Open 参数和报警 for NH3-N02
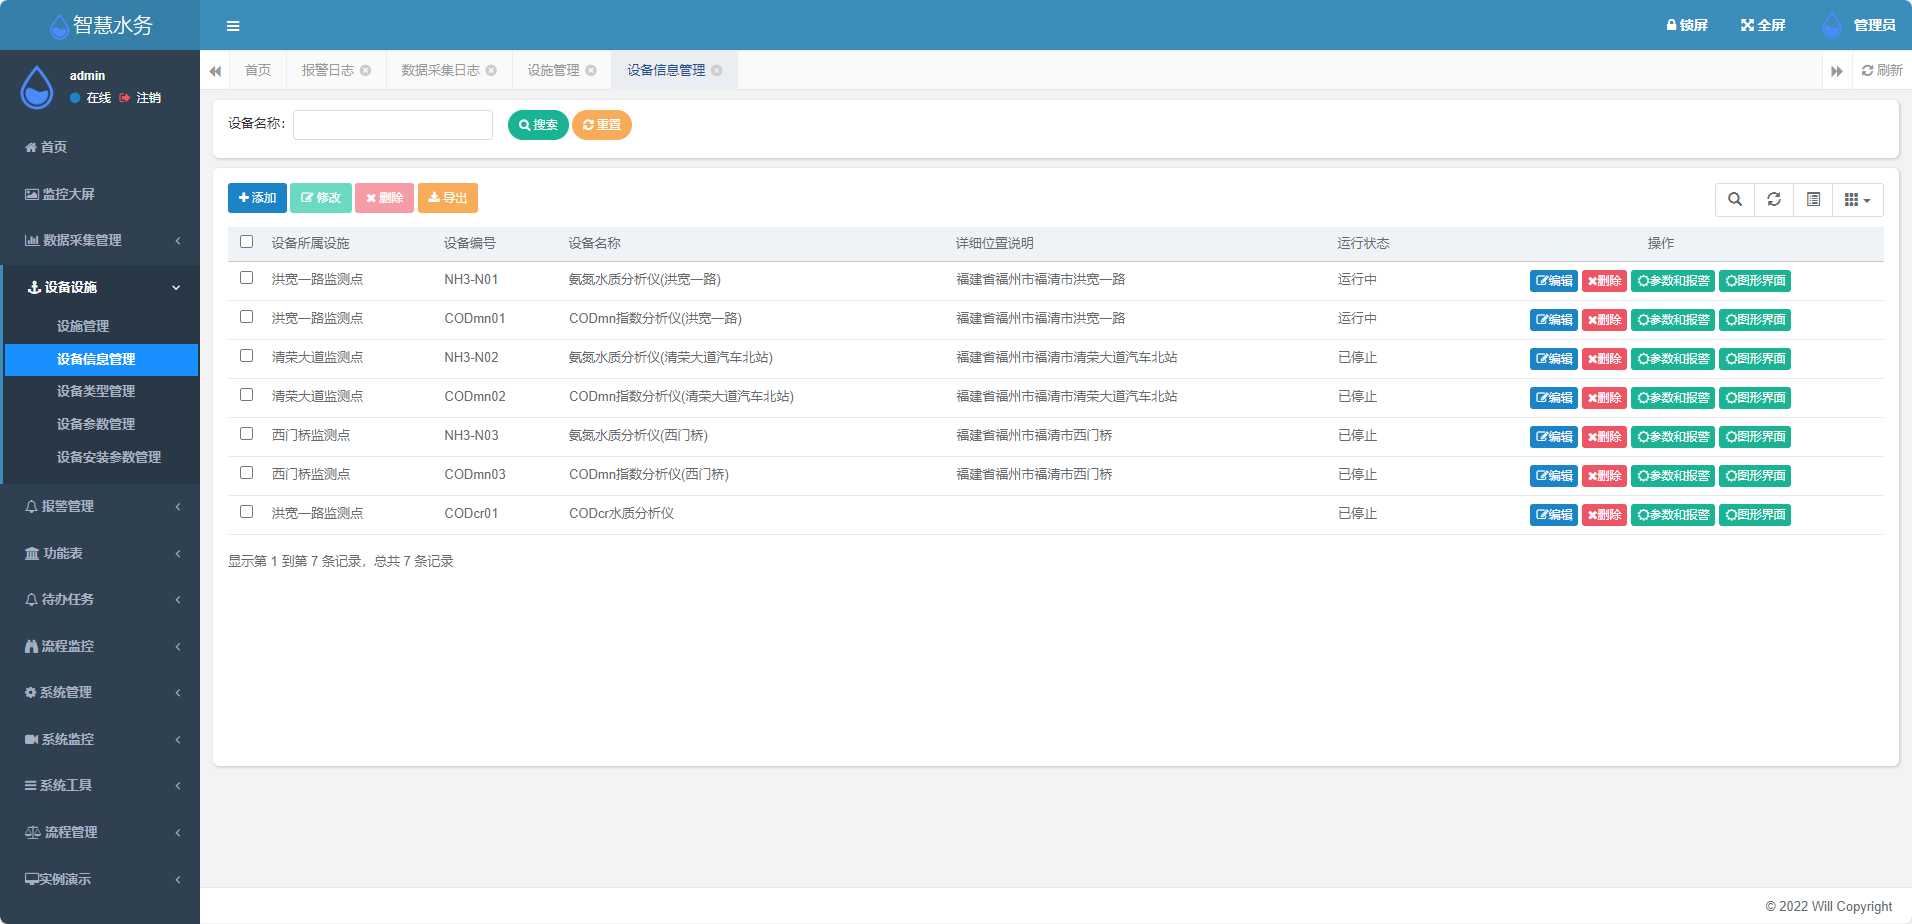 [x=1673, y=359]
